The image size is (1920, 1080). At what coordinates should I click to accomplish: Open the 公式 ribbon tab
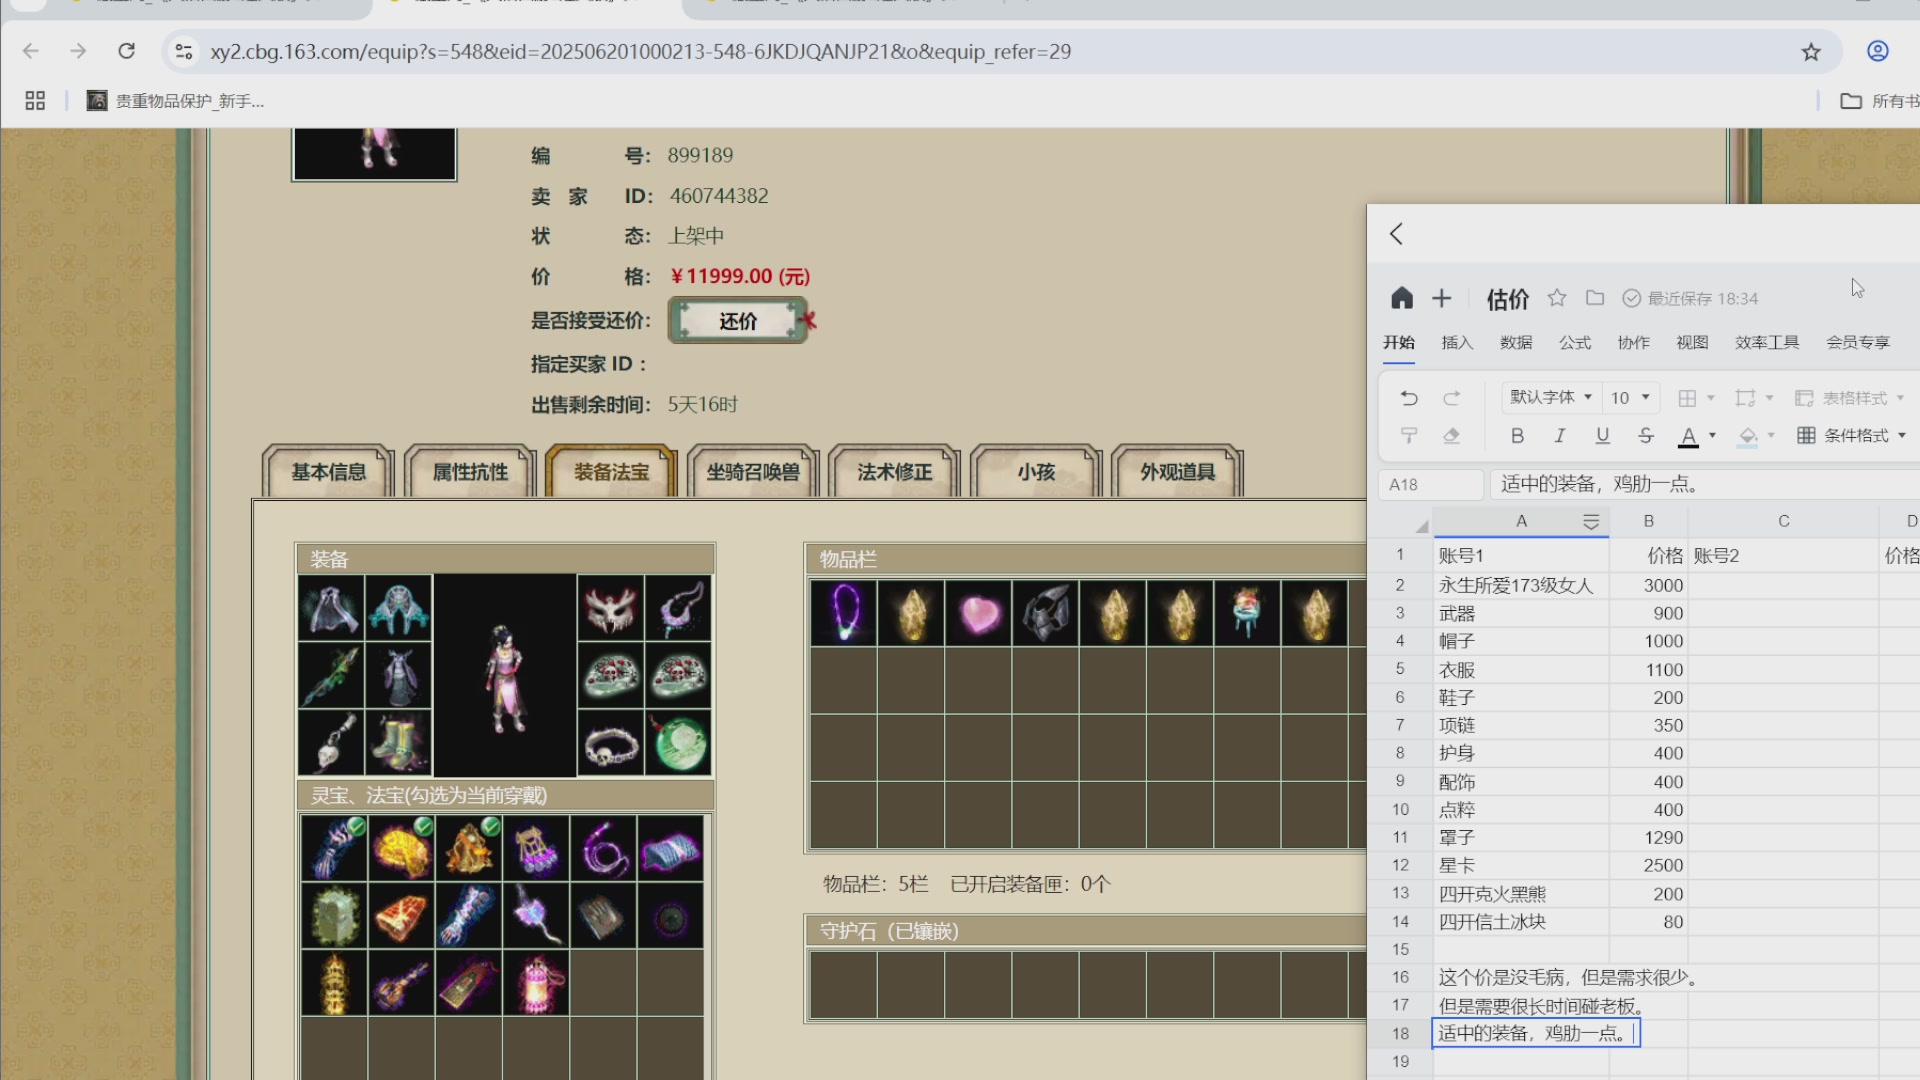coord(1575,343)
